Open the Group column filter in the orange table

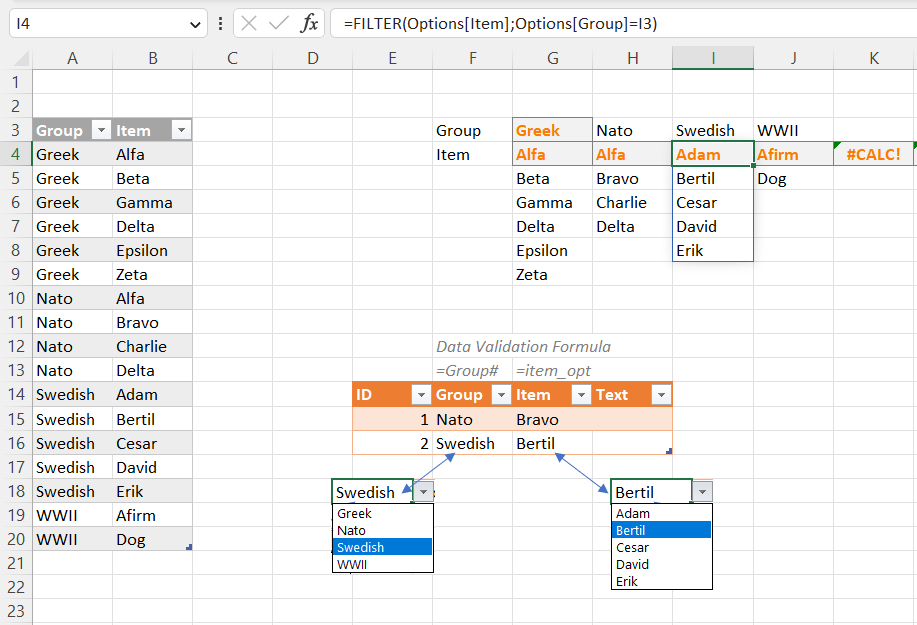[501, 395]
